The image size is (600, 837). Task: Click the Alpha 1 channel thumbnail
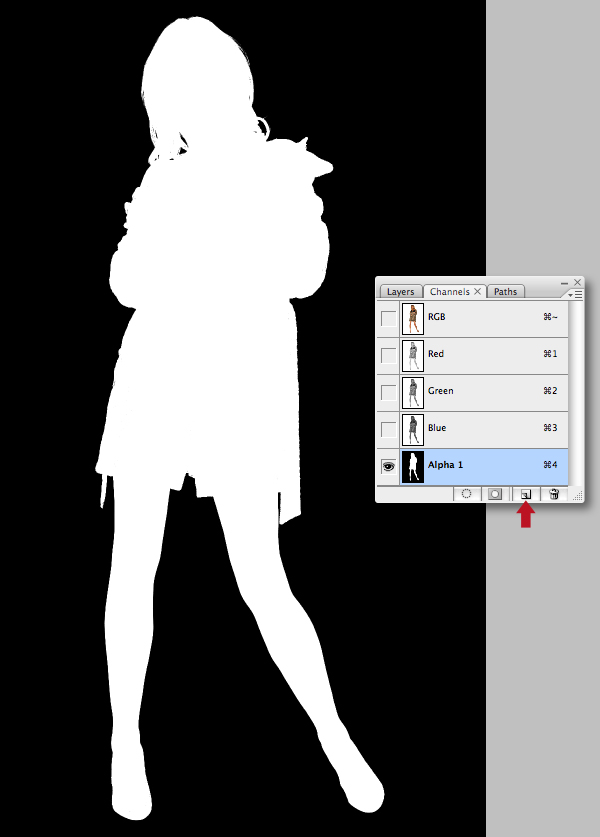[x=413, y=467]
